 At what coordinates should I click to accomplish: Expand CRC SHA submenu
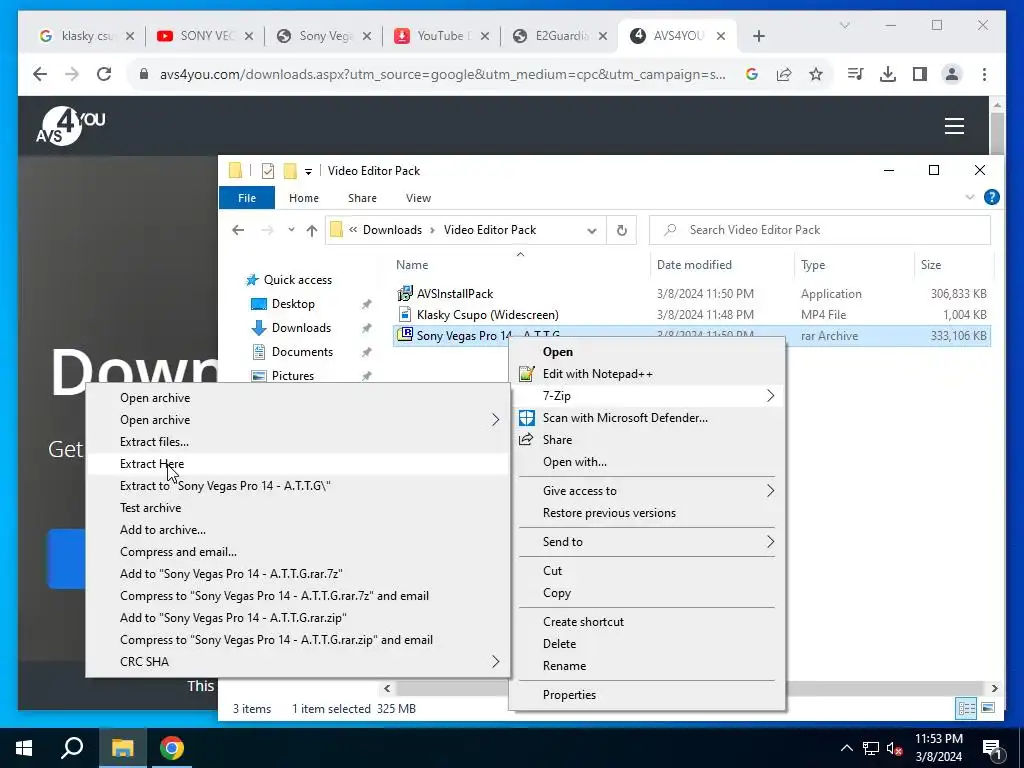[x=495, y=662]
